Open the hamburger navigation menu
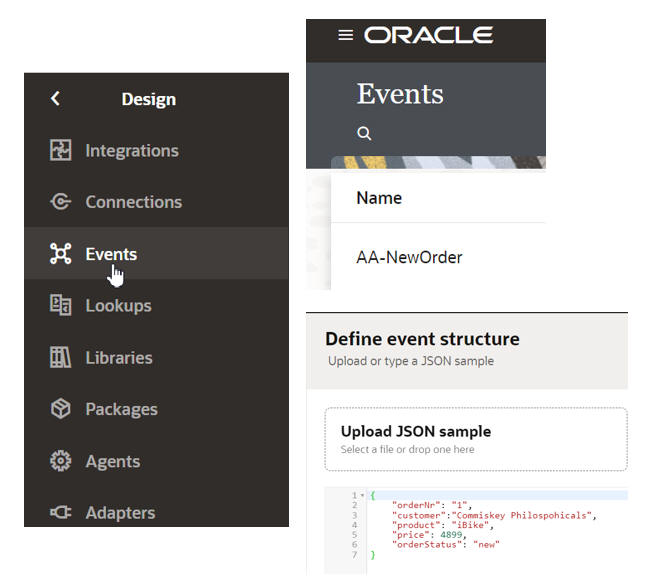 click(x=346, y=35)
